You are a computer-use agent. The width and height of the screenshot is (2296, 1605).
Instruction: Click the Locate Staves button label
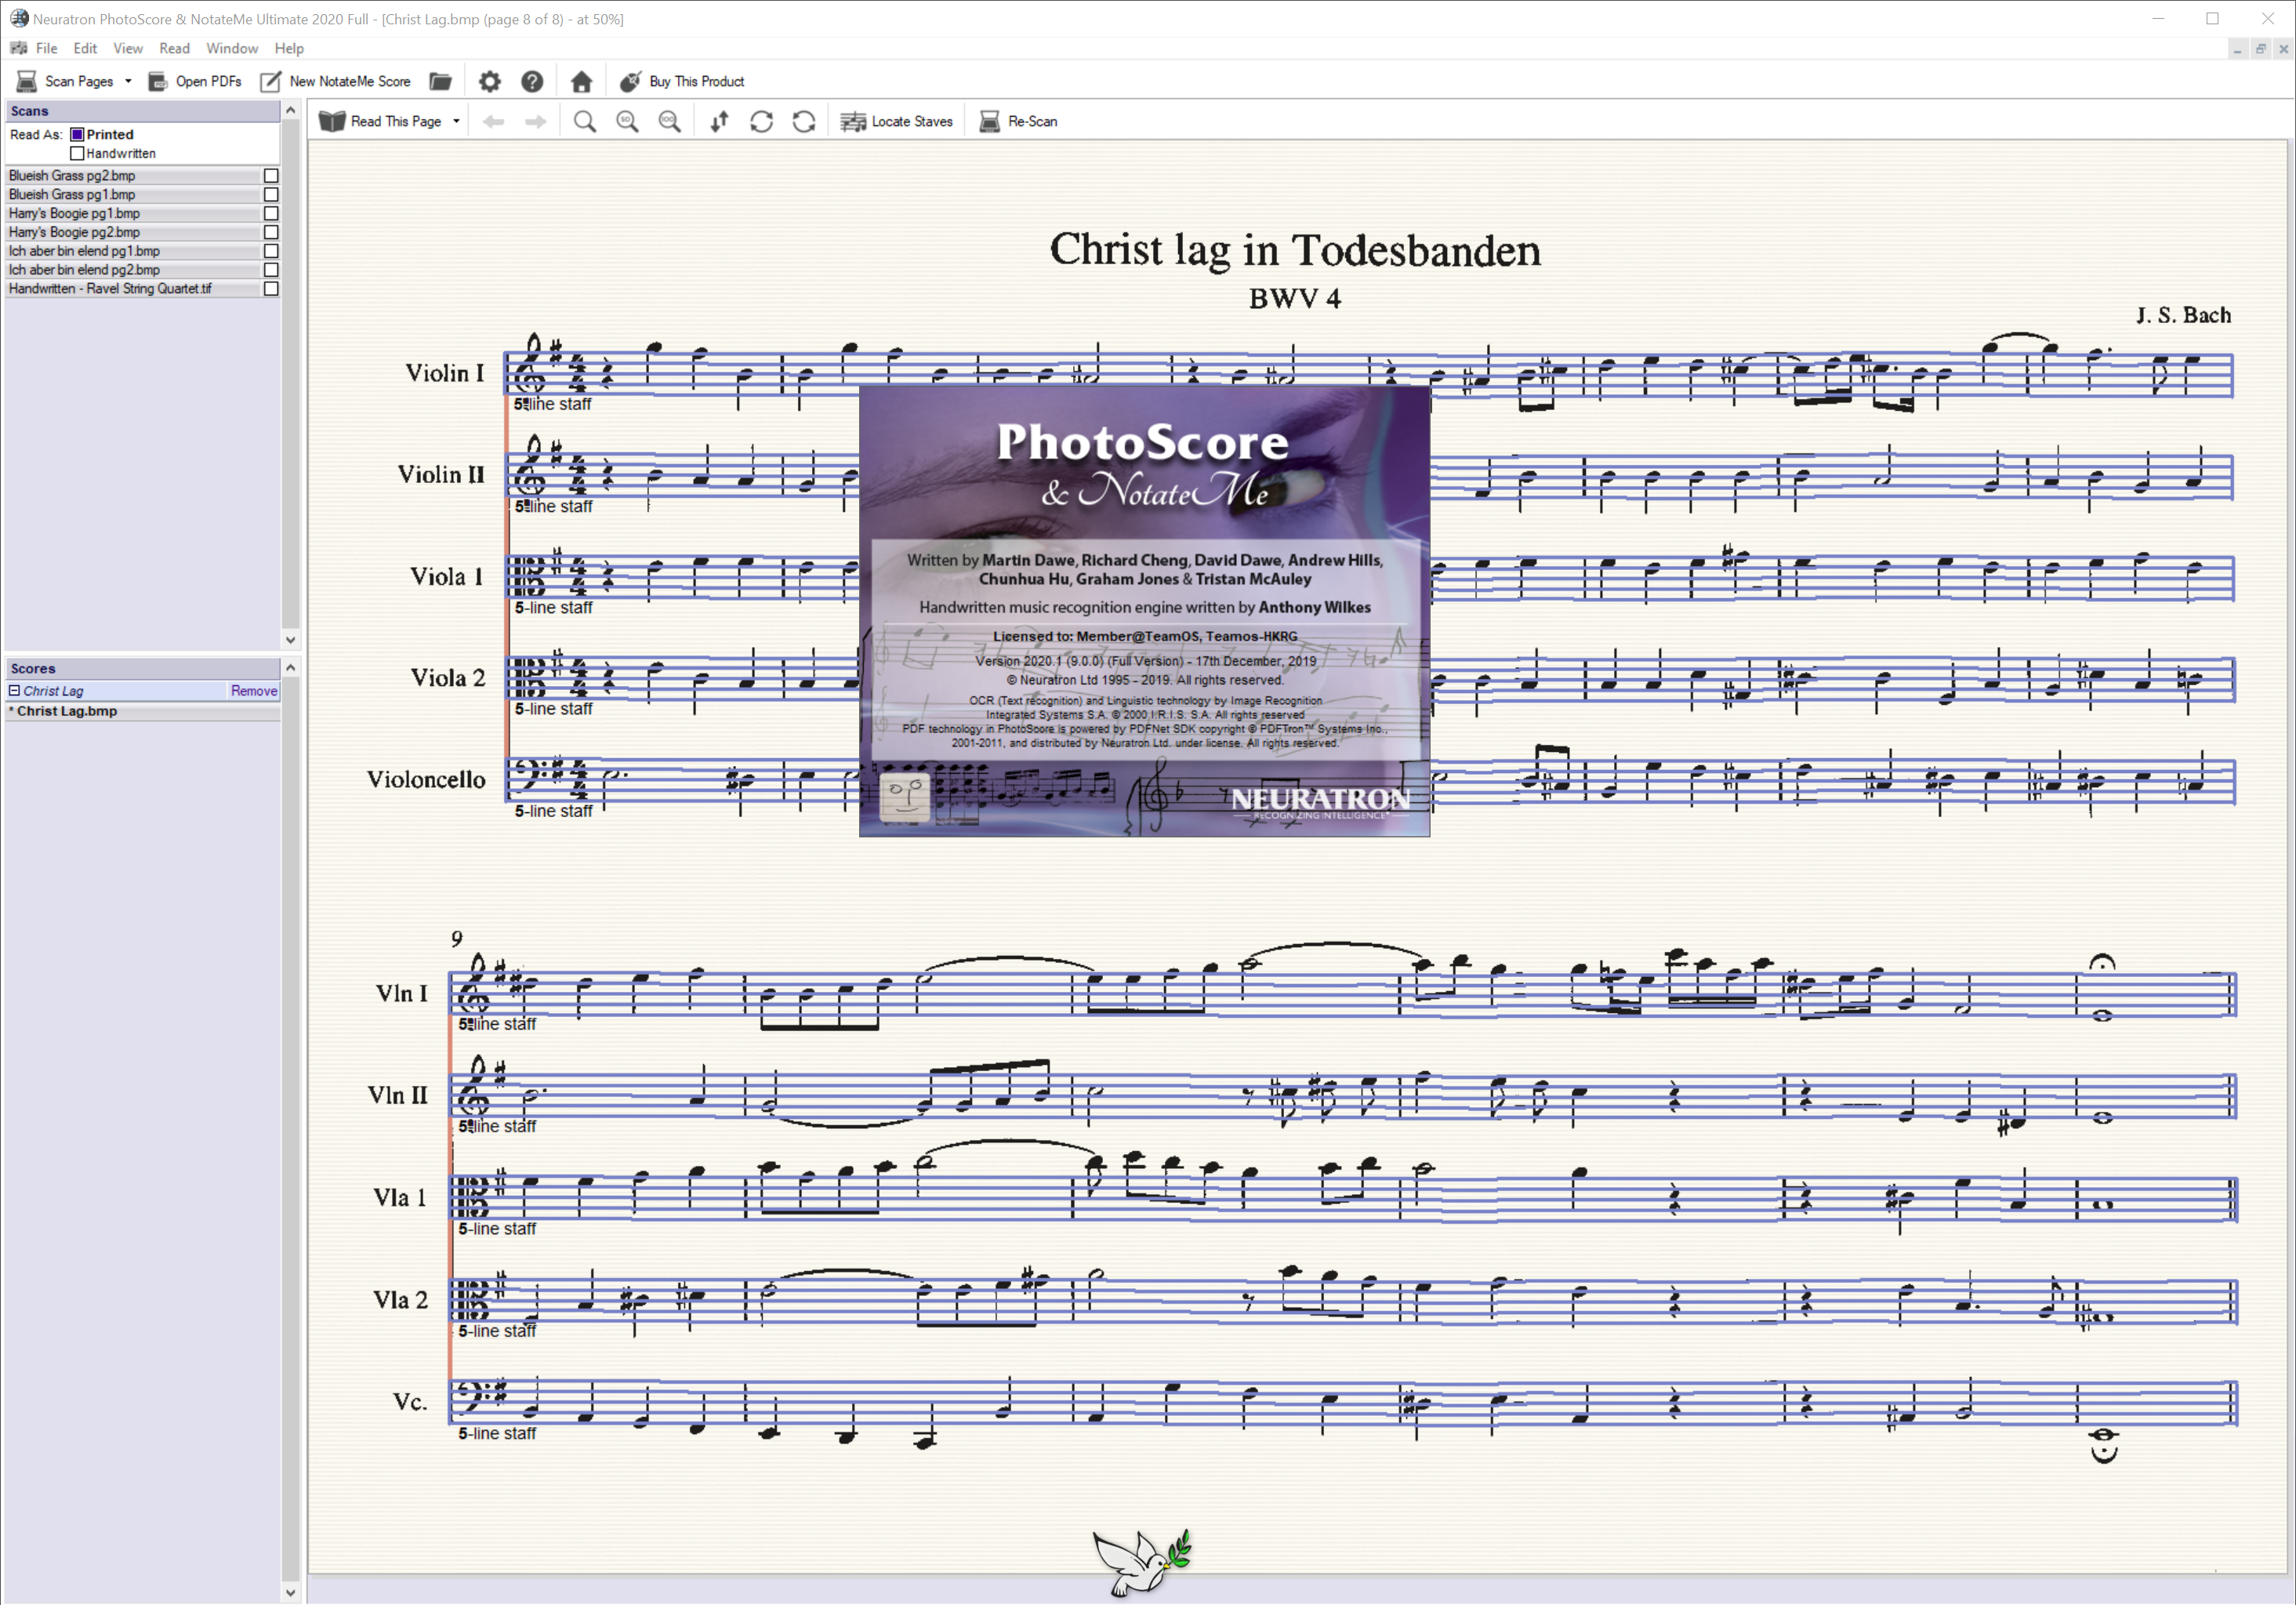click(x=912, y=122)
